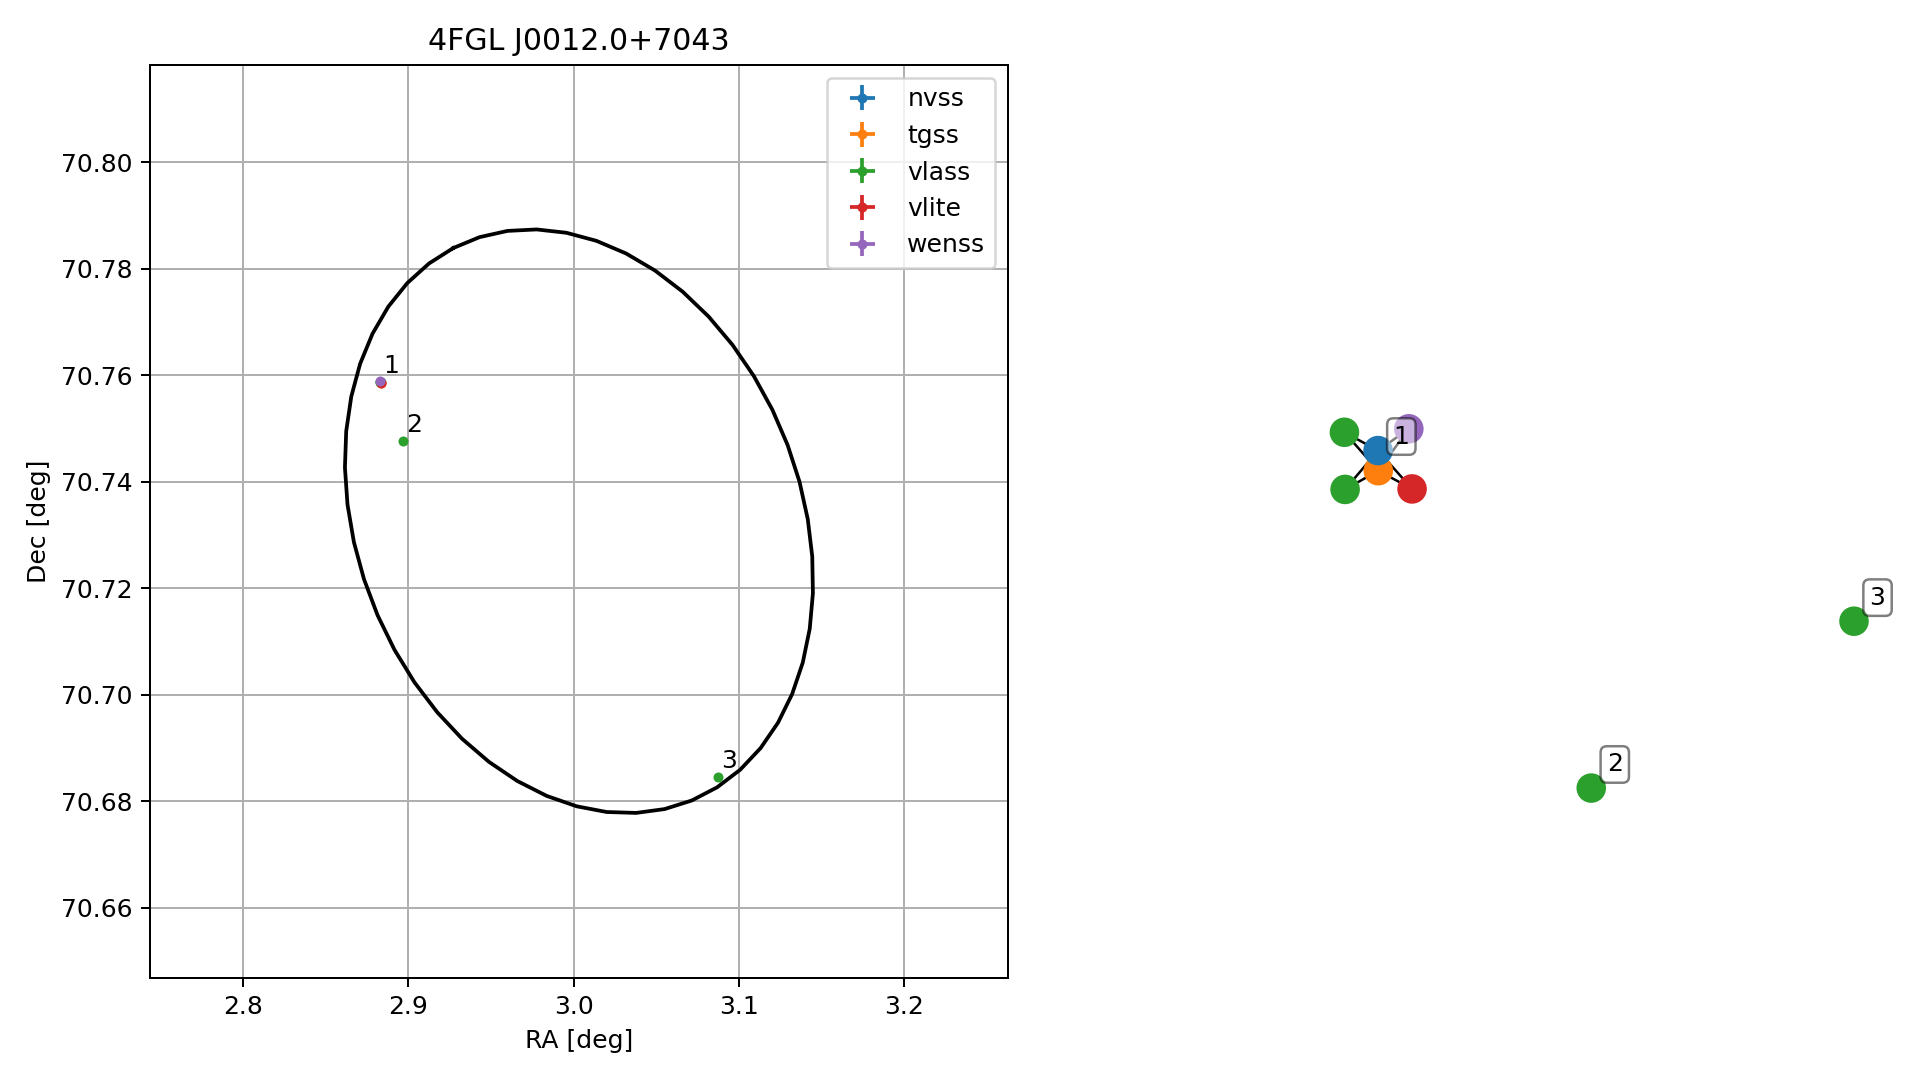Click the blue node in the cluster graph
The width and height of the screenshot is (1919, 1080).
tap(1378, 450)
